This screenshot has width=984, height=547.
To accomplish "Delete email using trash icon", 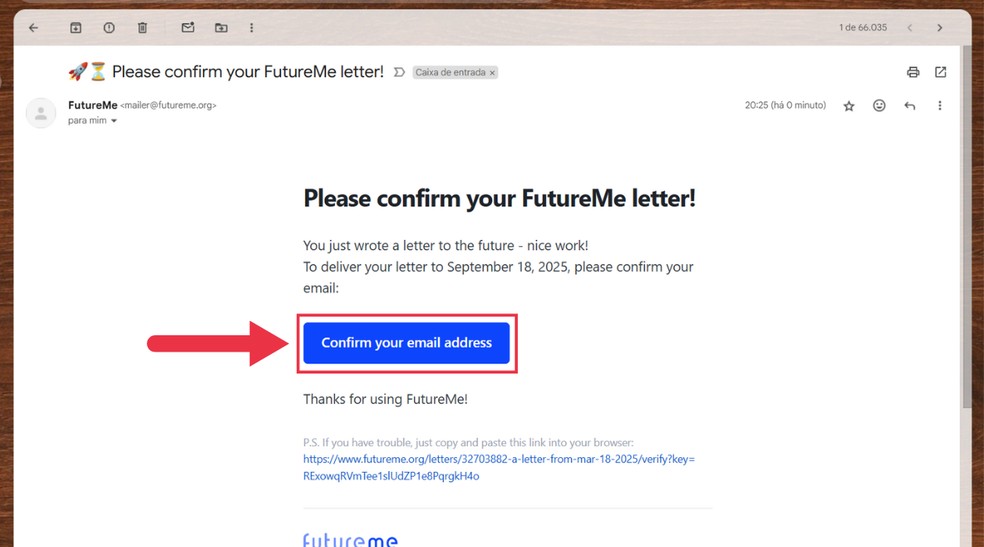I will tap(142, 28).
